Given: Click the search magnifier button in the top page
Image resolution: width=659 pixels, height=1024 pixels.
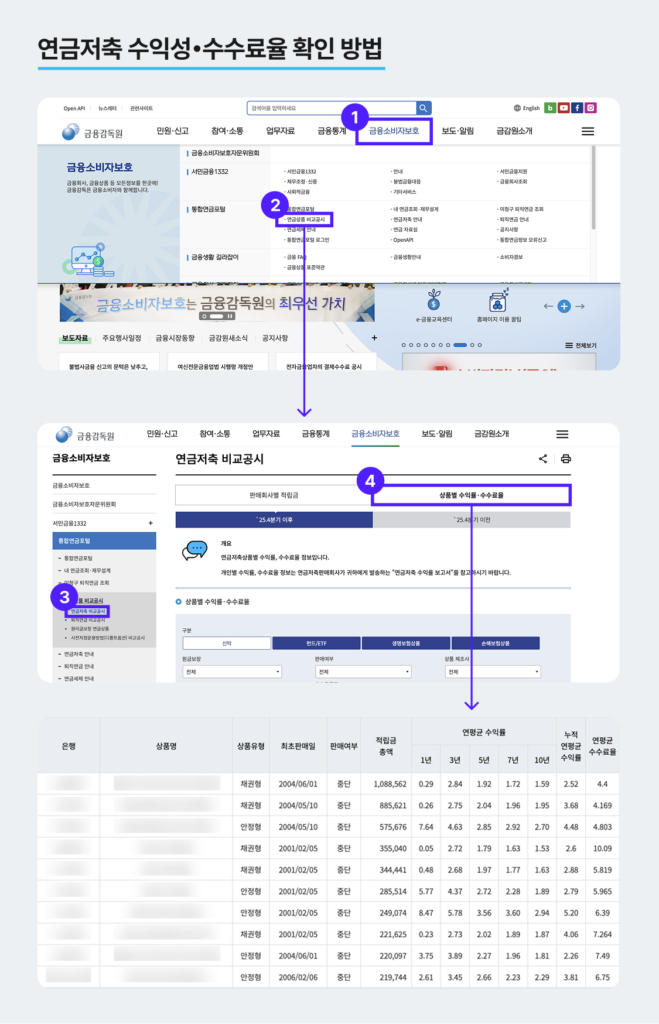Looking at the screenshot, I should (x=424, y=108).
